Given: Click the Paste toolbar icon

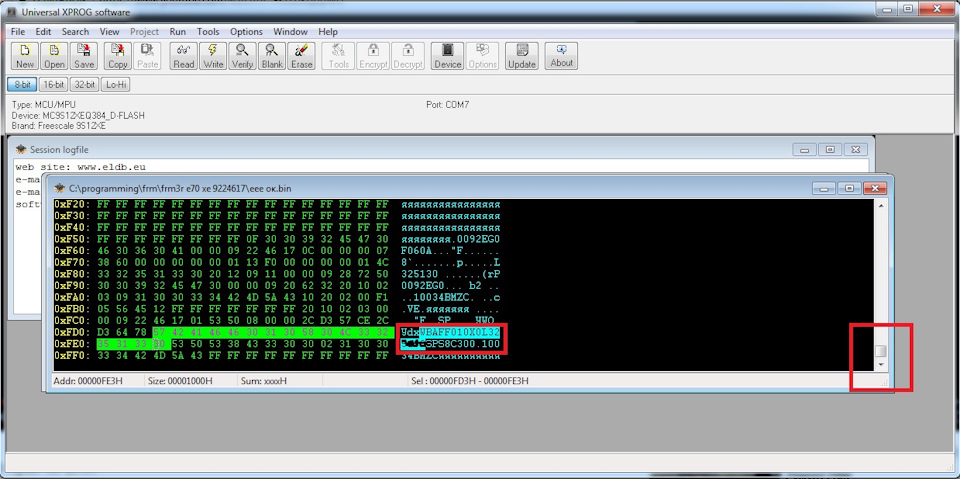Looking at the screenshot, I should click(x=147, y=56).
